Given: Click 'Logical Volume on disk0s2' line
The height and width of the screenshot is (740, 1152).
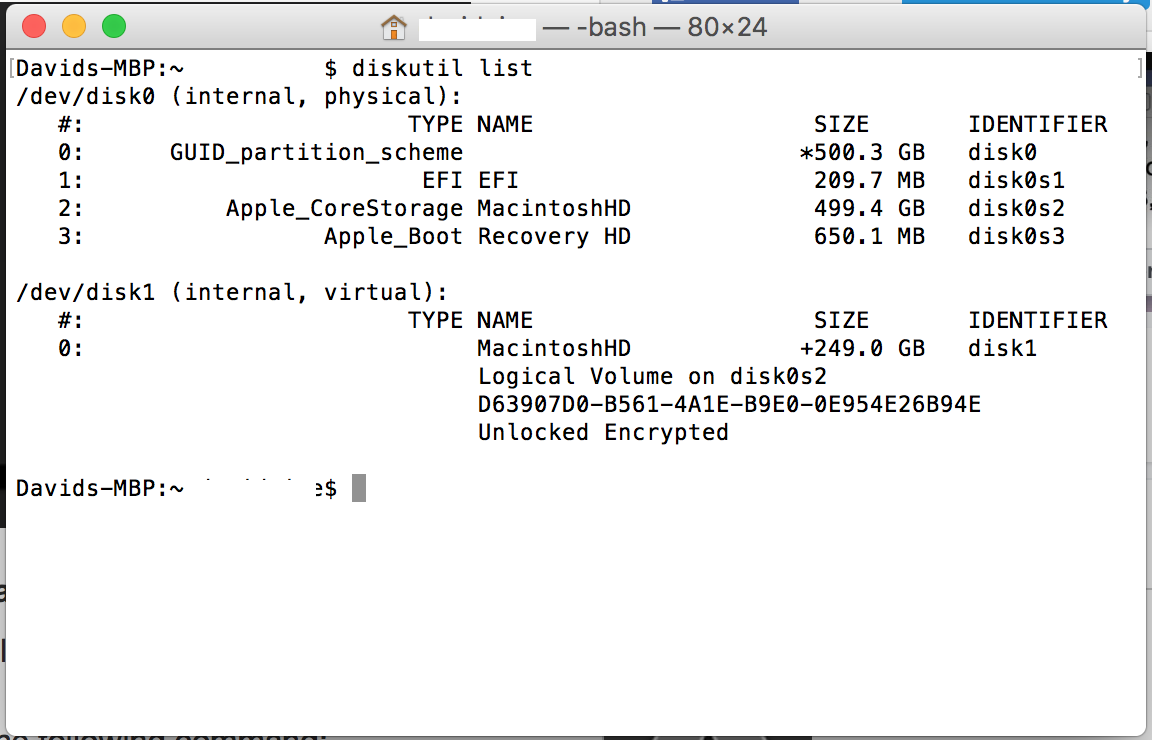Looking at the screenshot, I should click(652, 376).
